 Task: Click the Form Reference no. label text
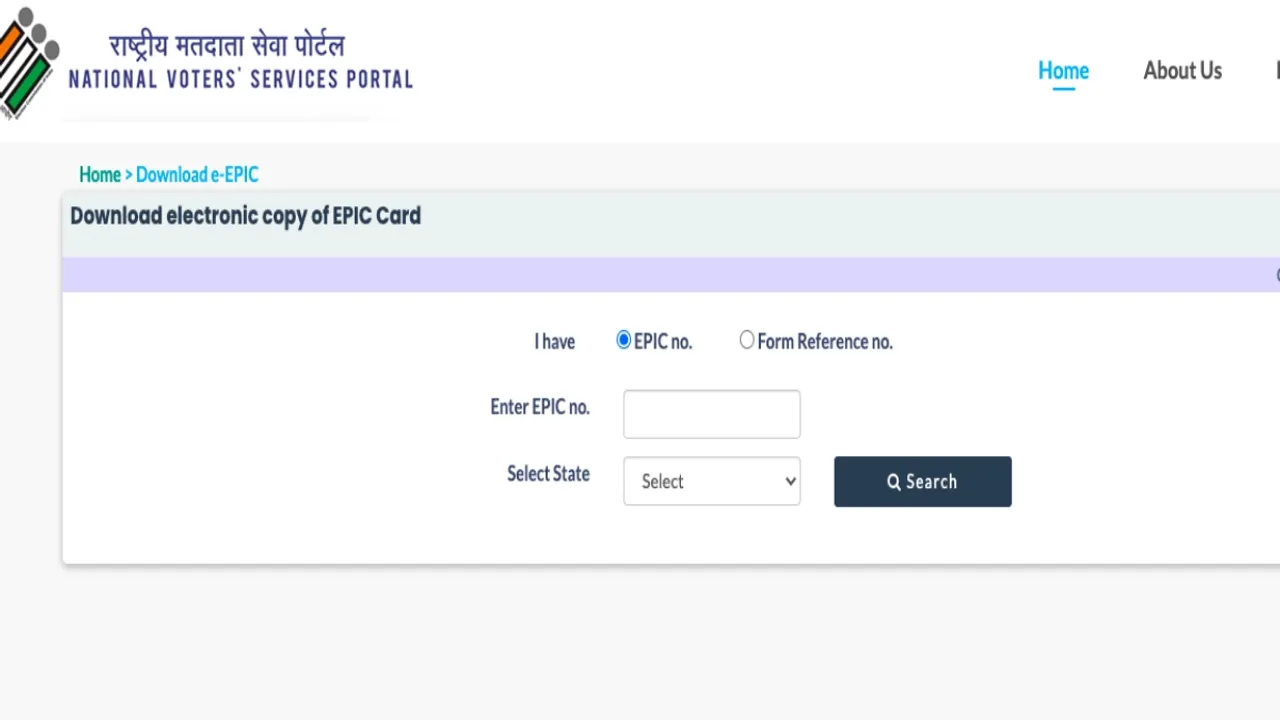pos(825,342)
